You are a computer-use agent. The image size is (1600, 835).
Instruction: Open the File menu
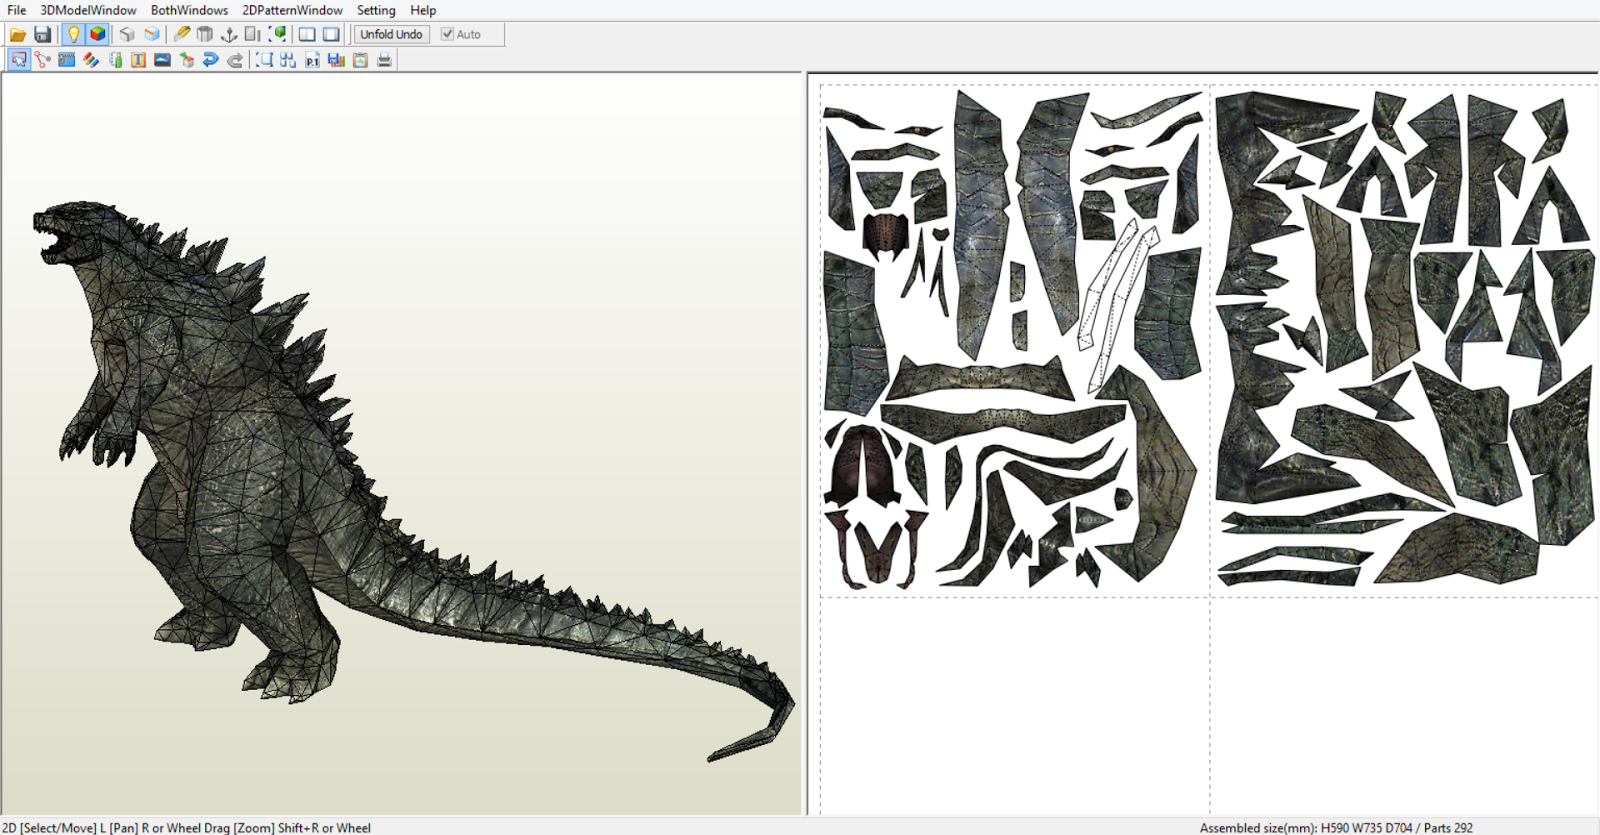tap(17, 10)
